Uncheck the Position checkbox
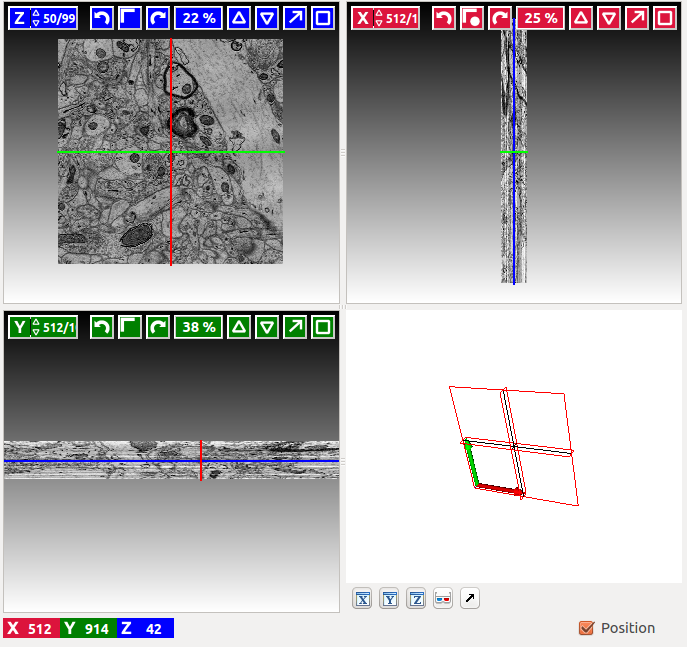The height and width of the screenshot is (647, 687). click(x=587, y=628)
